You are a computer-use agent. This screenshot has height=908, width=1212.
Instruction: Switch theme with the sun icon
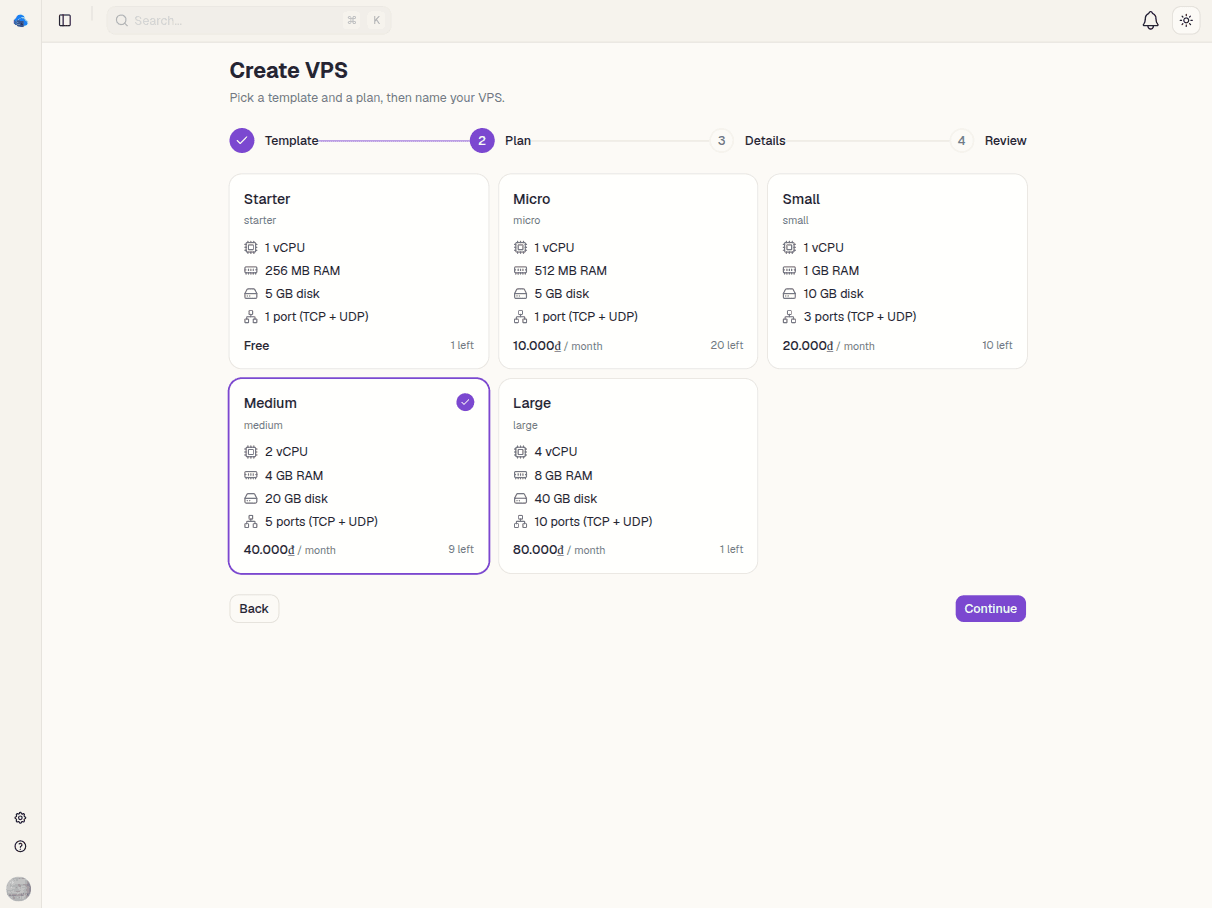point(1186,20)
